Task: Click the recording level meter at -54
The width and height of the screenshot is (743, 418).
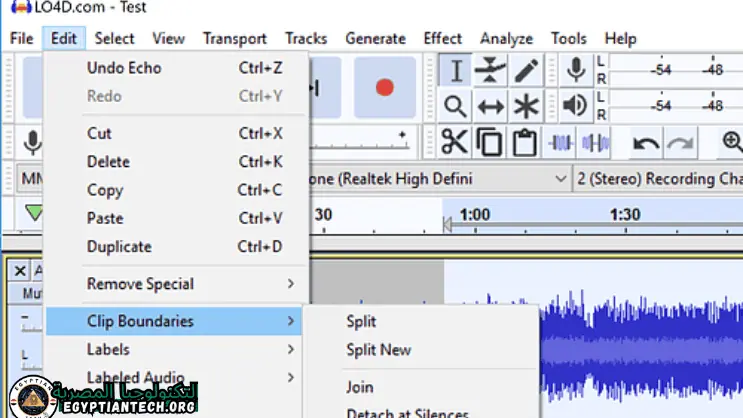Action: click(661, 70)
